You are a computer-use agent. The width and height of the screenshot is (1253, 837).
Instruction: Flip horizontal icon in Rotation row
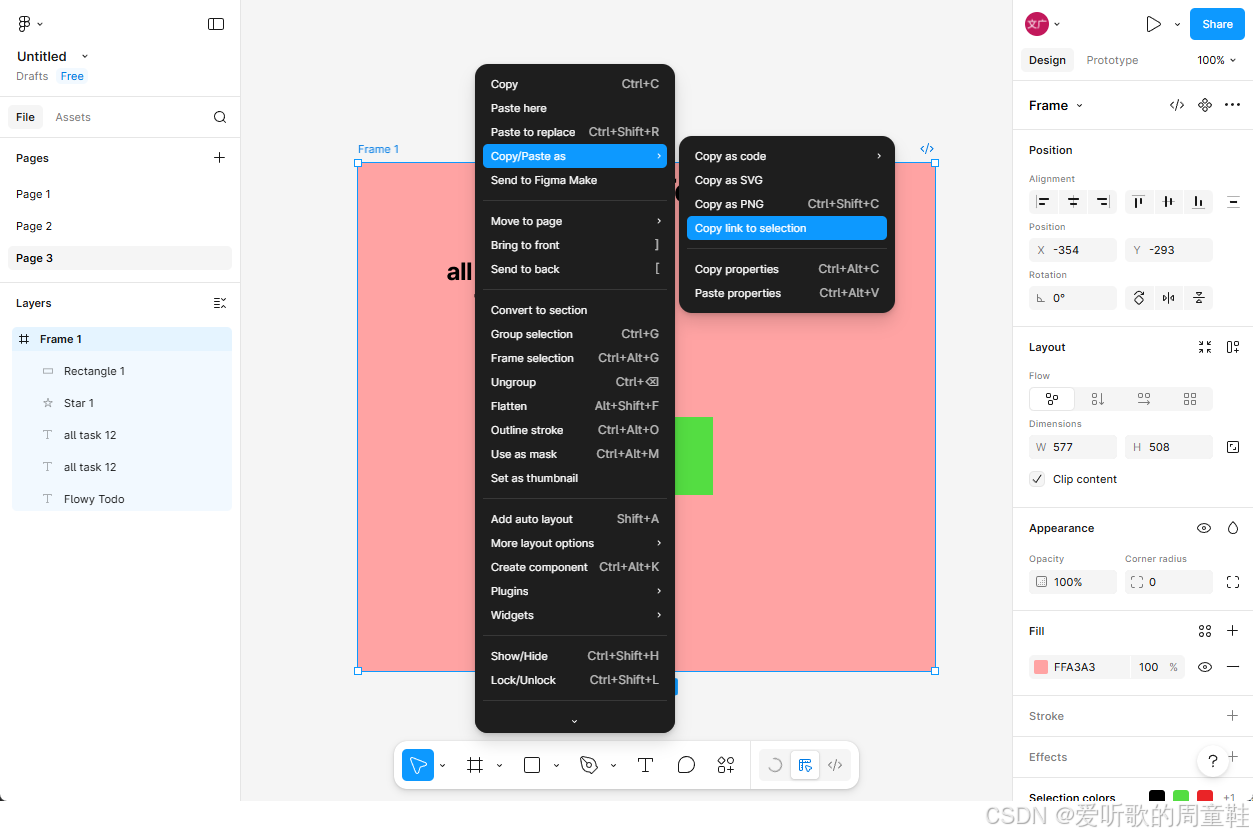pyautogui.click(x=1168, y=298)
